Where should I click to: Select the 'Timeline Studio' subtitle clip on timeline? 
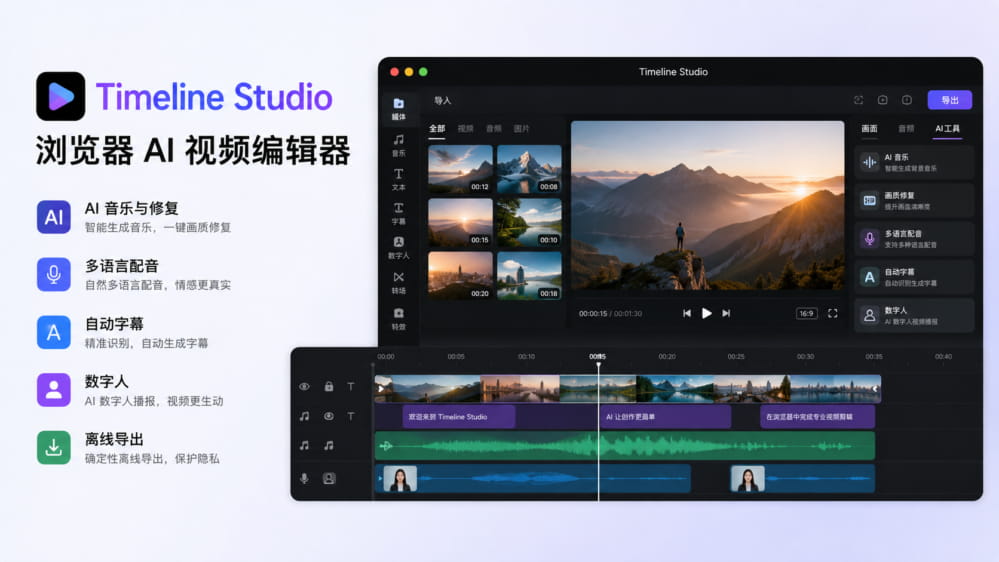click(x=459, y=417)
